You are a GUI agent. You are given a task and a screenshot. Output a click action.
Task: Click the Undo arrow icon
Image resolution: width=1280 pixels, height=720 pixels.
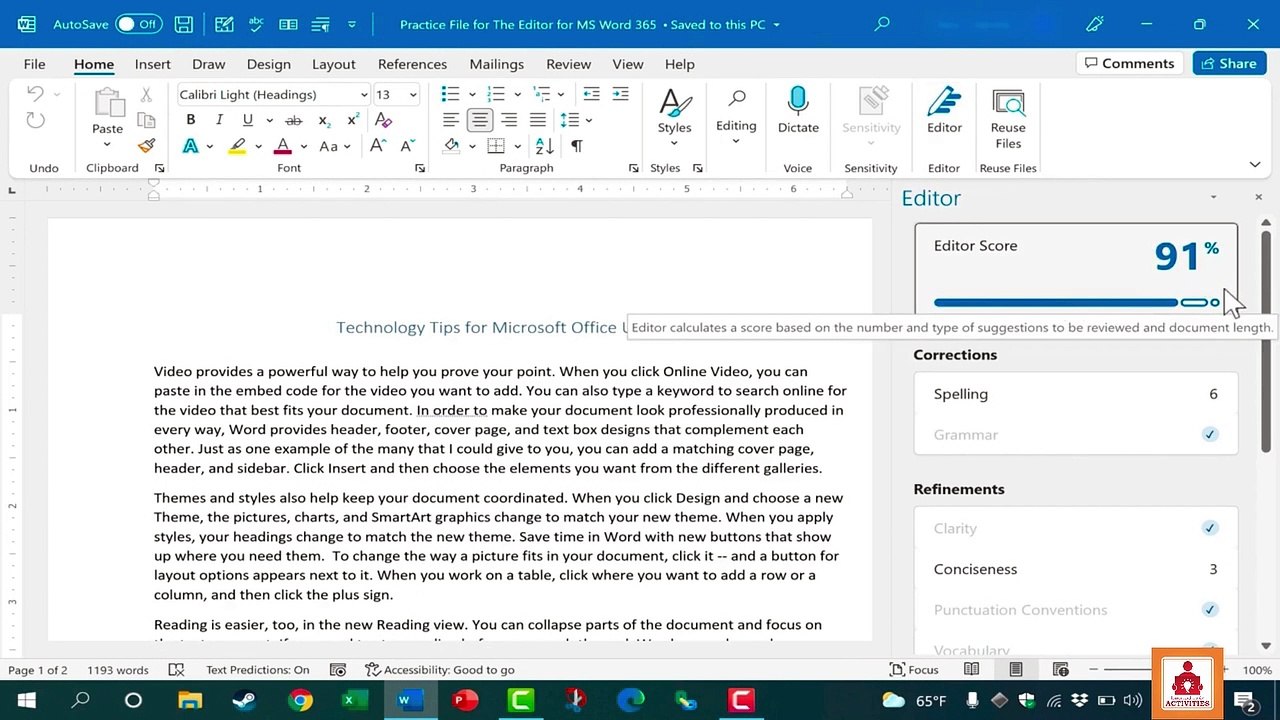(x=35, y=94)
